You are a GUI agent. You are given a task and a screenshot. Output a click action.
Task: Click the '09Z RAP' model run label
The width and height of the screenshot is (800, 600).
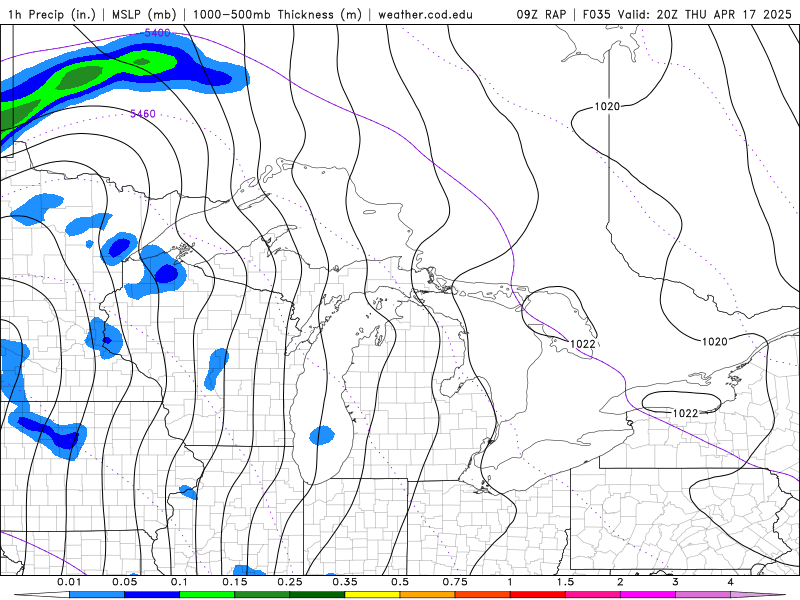pos(541,14)
